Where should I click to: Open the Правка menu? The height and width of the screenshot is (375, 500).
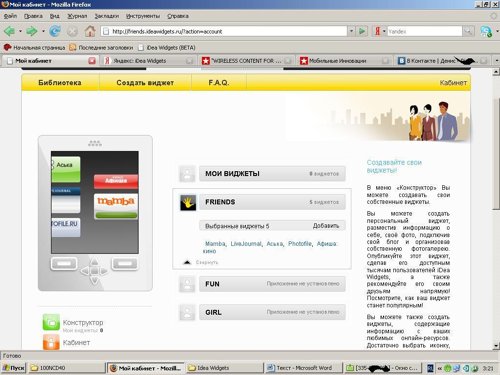33,16
